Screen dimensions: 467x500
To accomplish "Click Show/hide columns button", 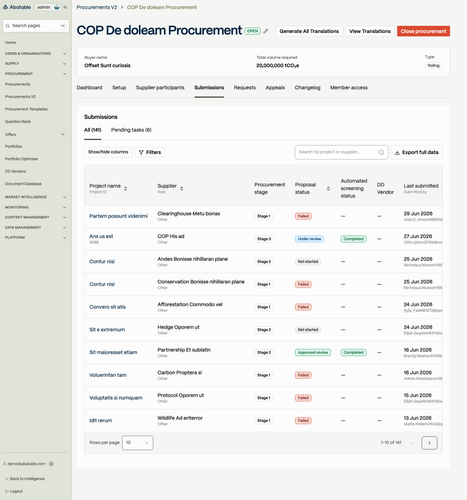I will pyautogui.click(x=108, y=152).
